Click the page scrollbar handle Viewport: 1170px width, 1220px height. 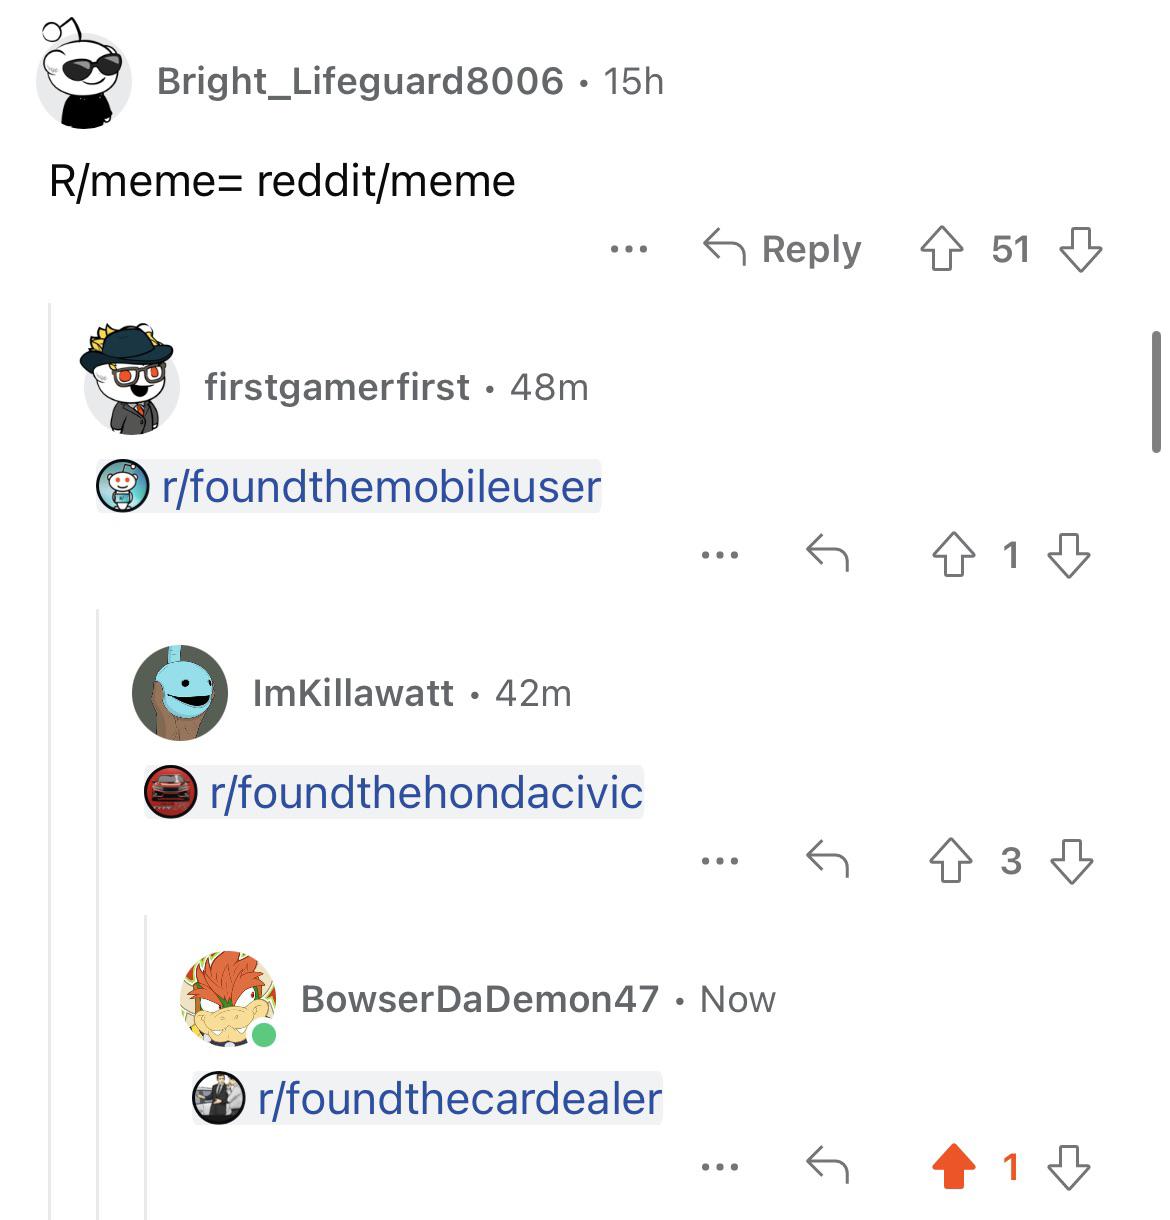click(x=1156, y=392)
